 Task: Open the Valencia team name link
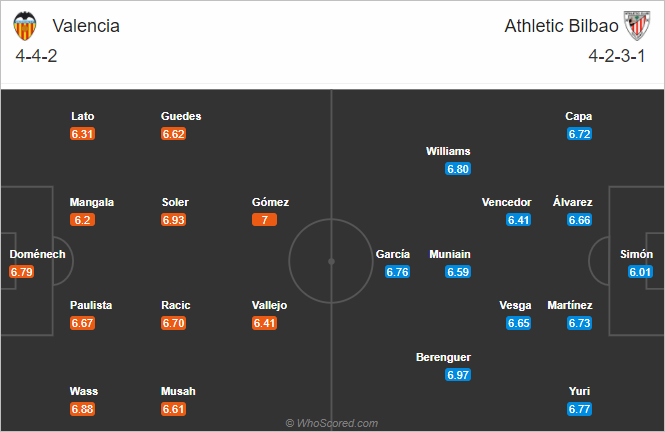tap(86, 26)
